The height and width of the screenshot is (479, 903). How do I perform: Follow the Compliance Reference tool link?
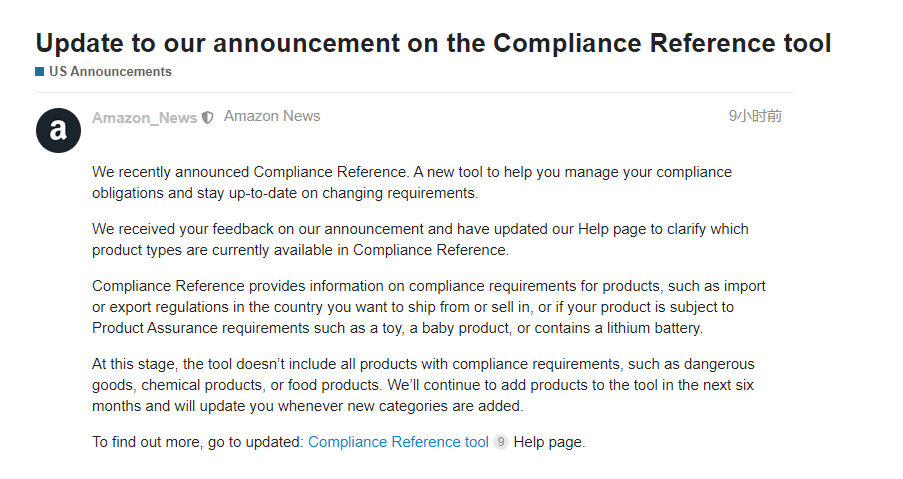[x=399, y=442]
